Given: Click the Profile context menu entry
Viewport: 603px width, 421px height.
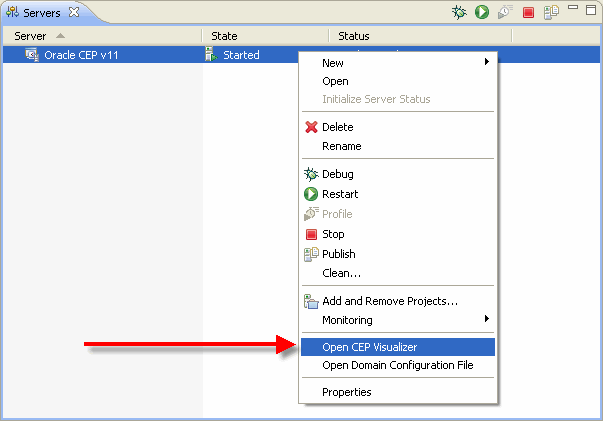Looking at the screenshot, I should [398, 214].
